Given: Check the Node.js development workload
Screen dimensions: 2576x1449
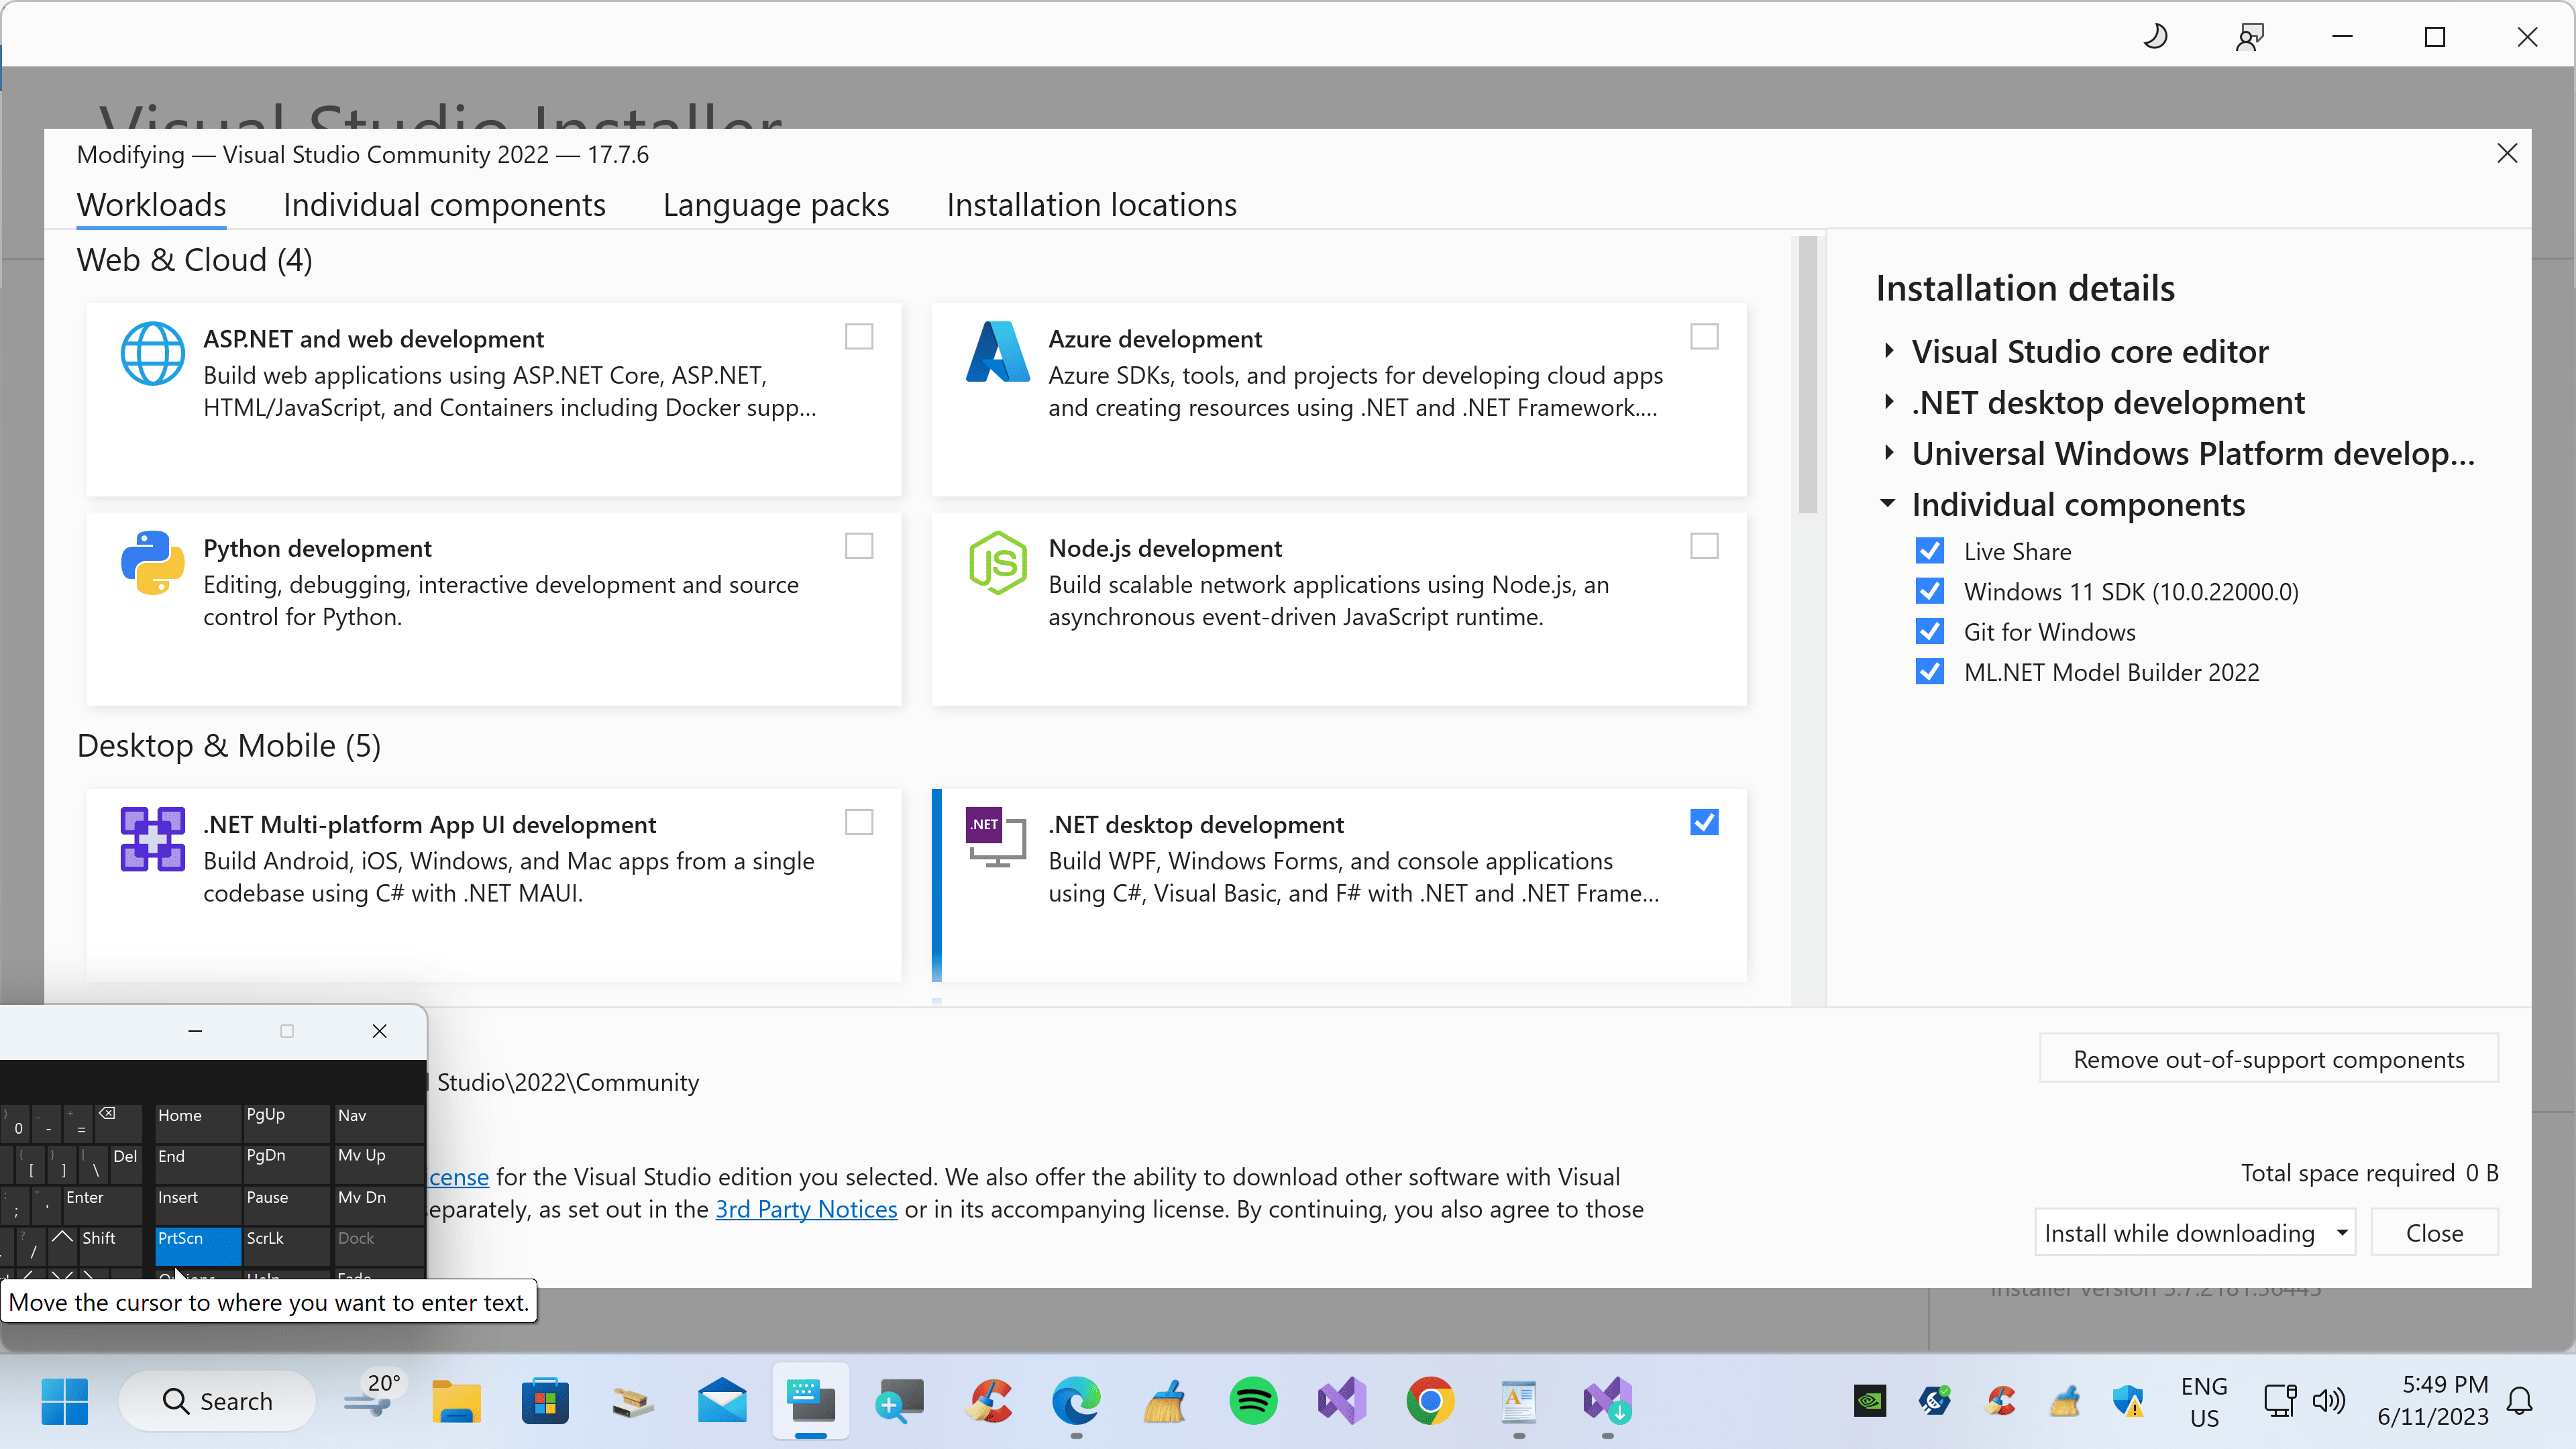Looking at the screenshot, I should tap(1704, 546).
